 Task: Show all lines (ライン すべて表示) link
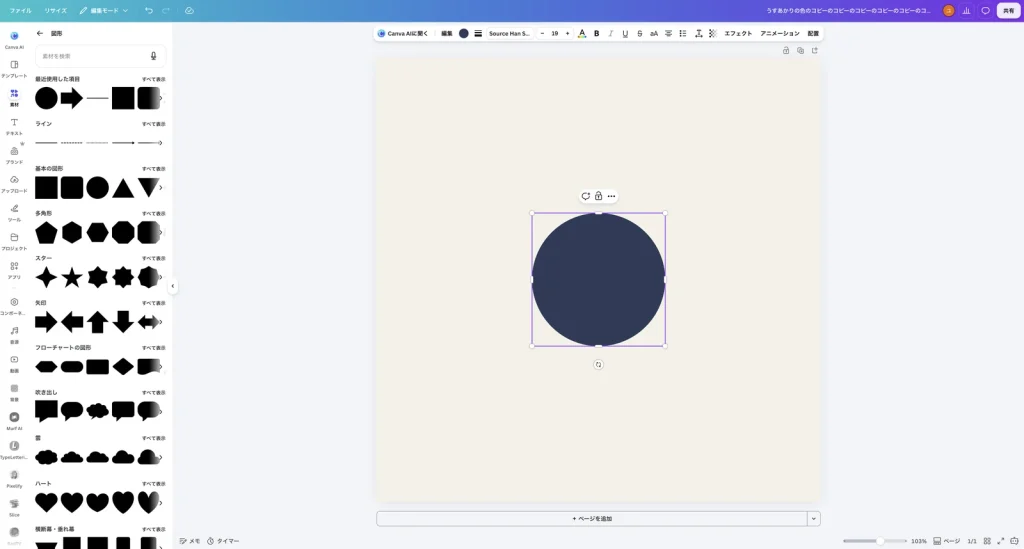click(153, 124)
